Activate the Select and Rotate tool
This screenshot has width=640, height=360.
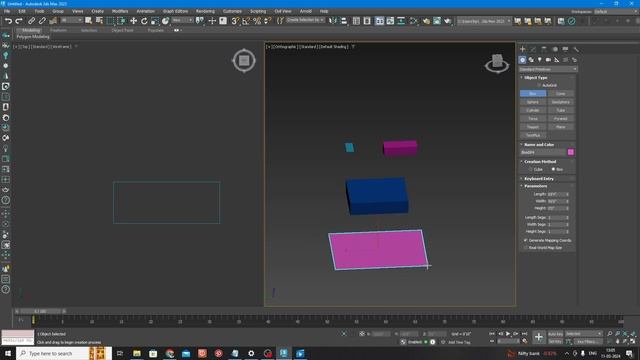coord(144,21)
